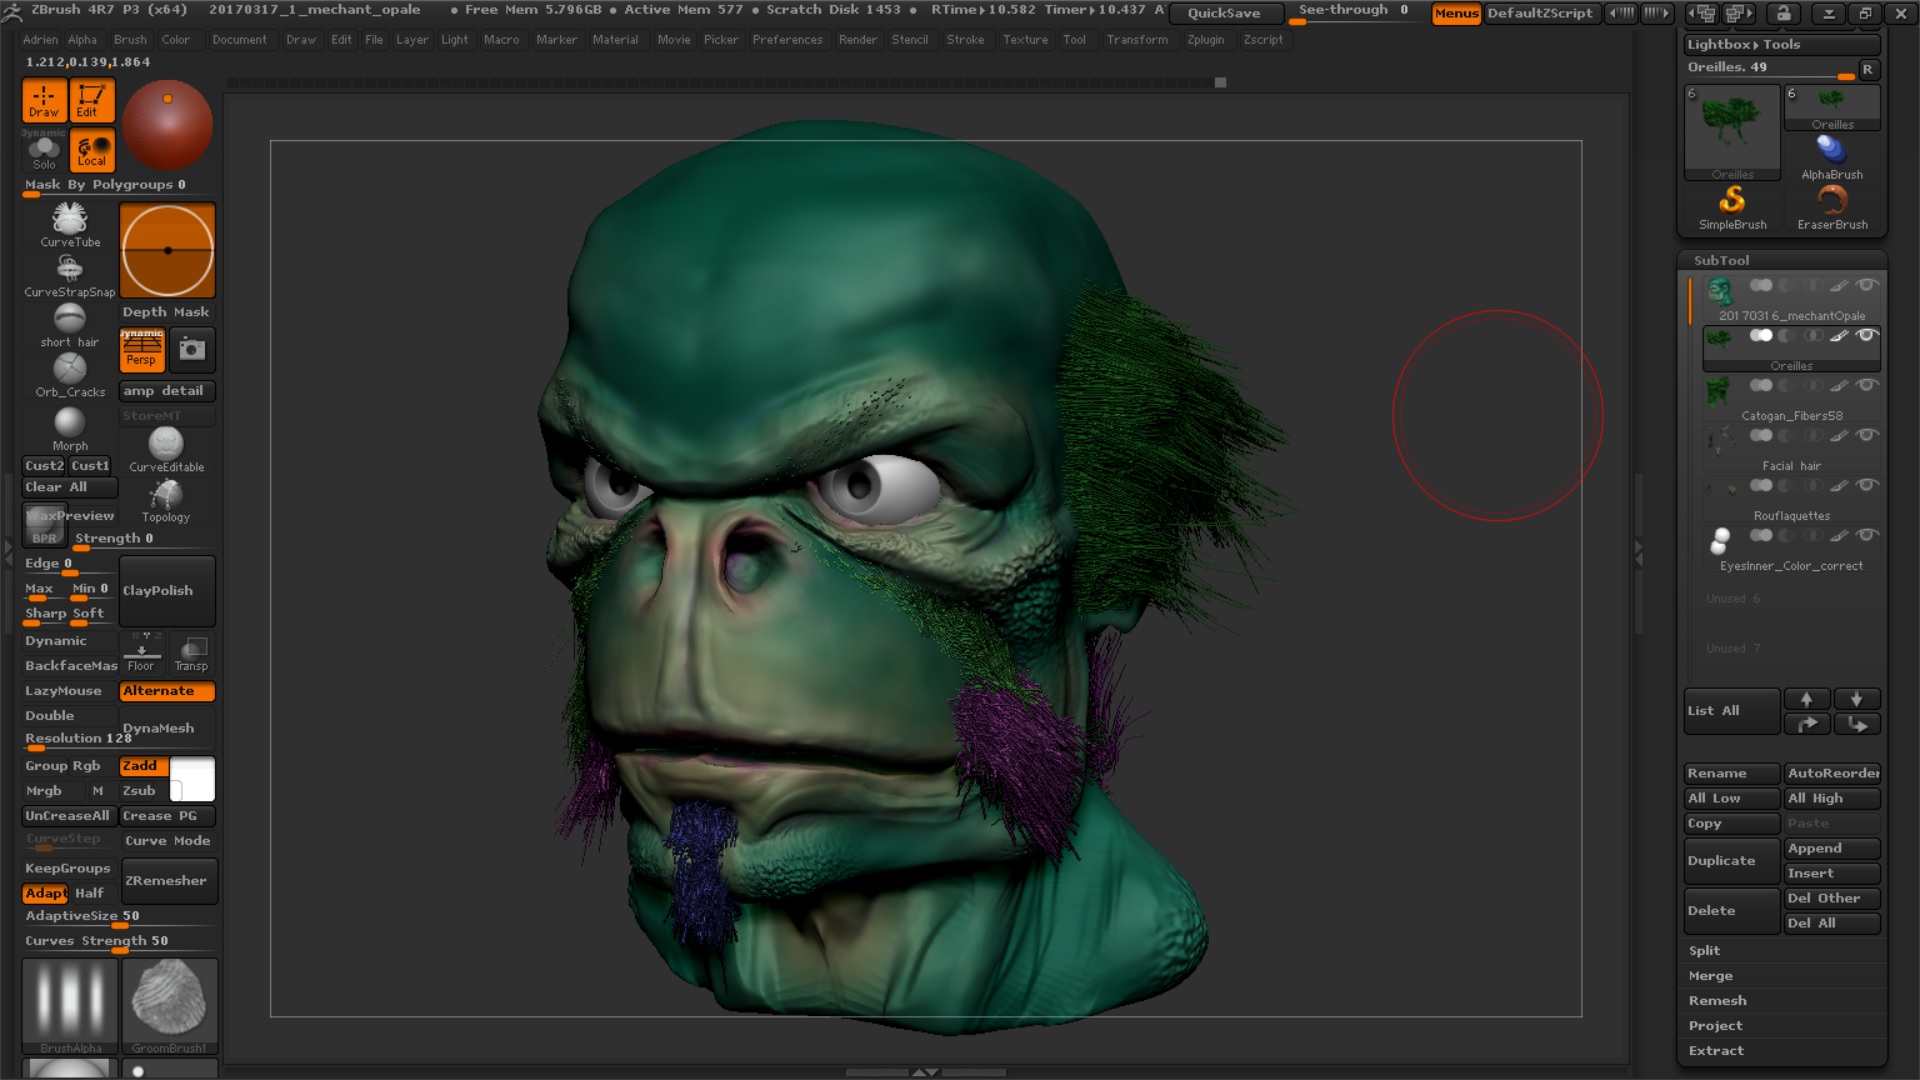The height and width of the screenshot is (1080, 1920).
Task: Expand the DynaMesh panel
Action: [x=167, y=728]
